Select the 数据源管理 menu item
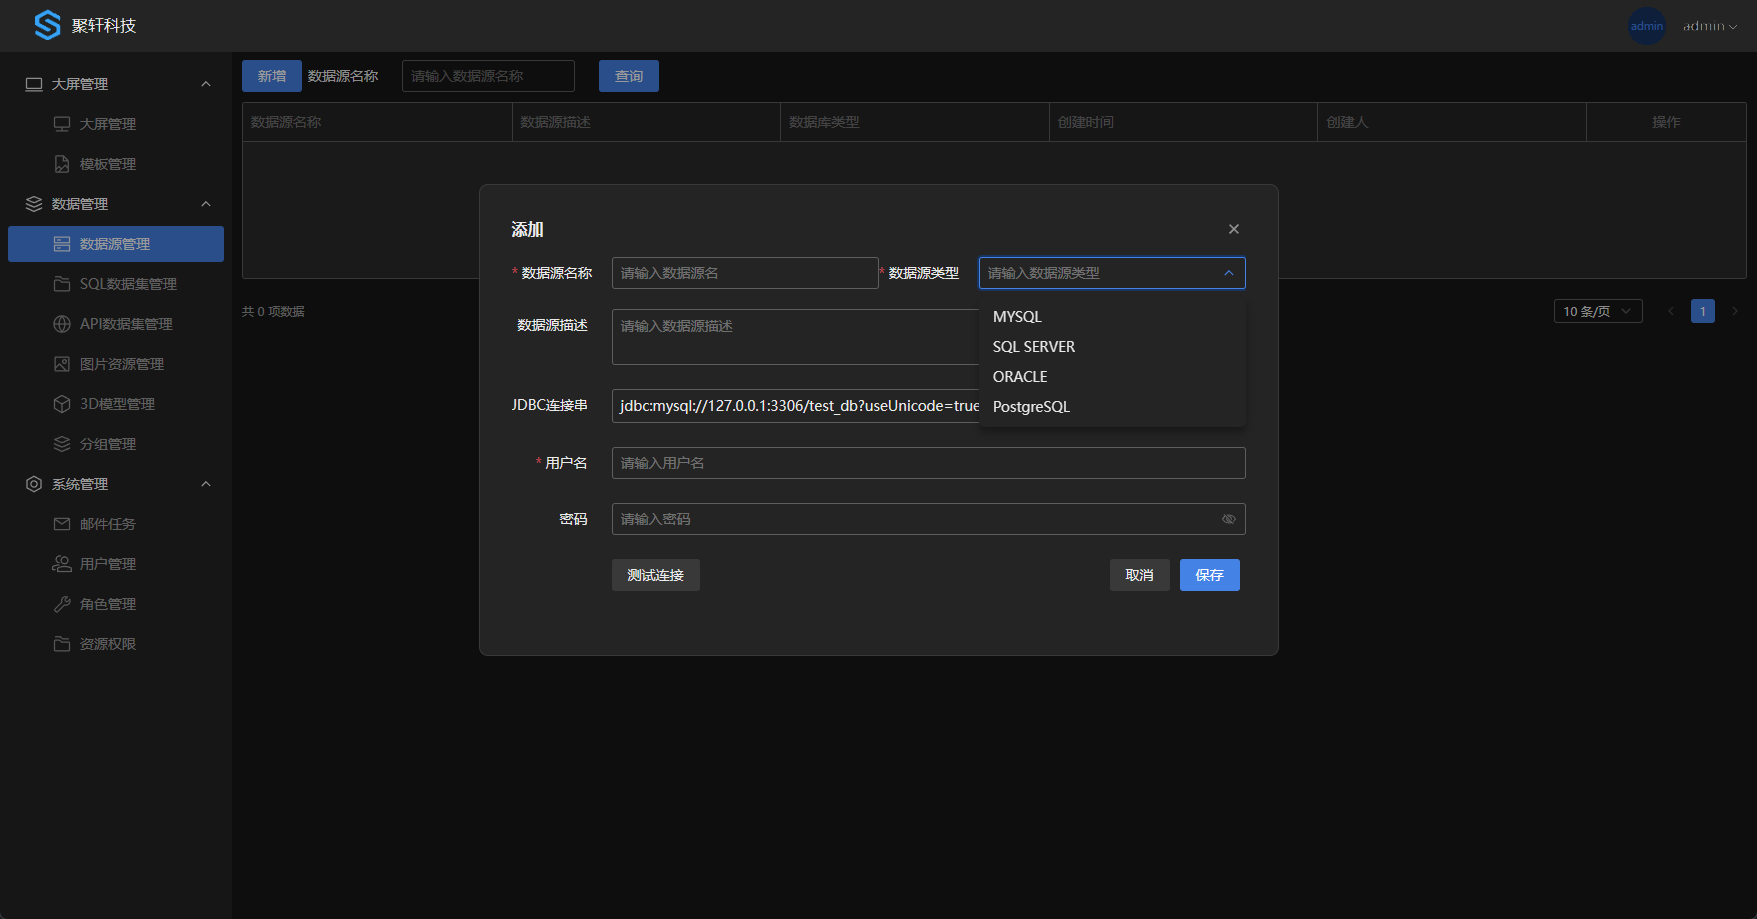Viewport: 1757px width, 919px height. (116, 244)
